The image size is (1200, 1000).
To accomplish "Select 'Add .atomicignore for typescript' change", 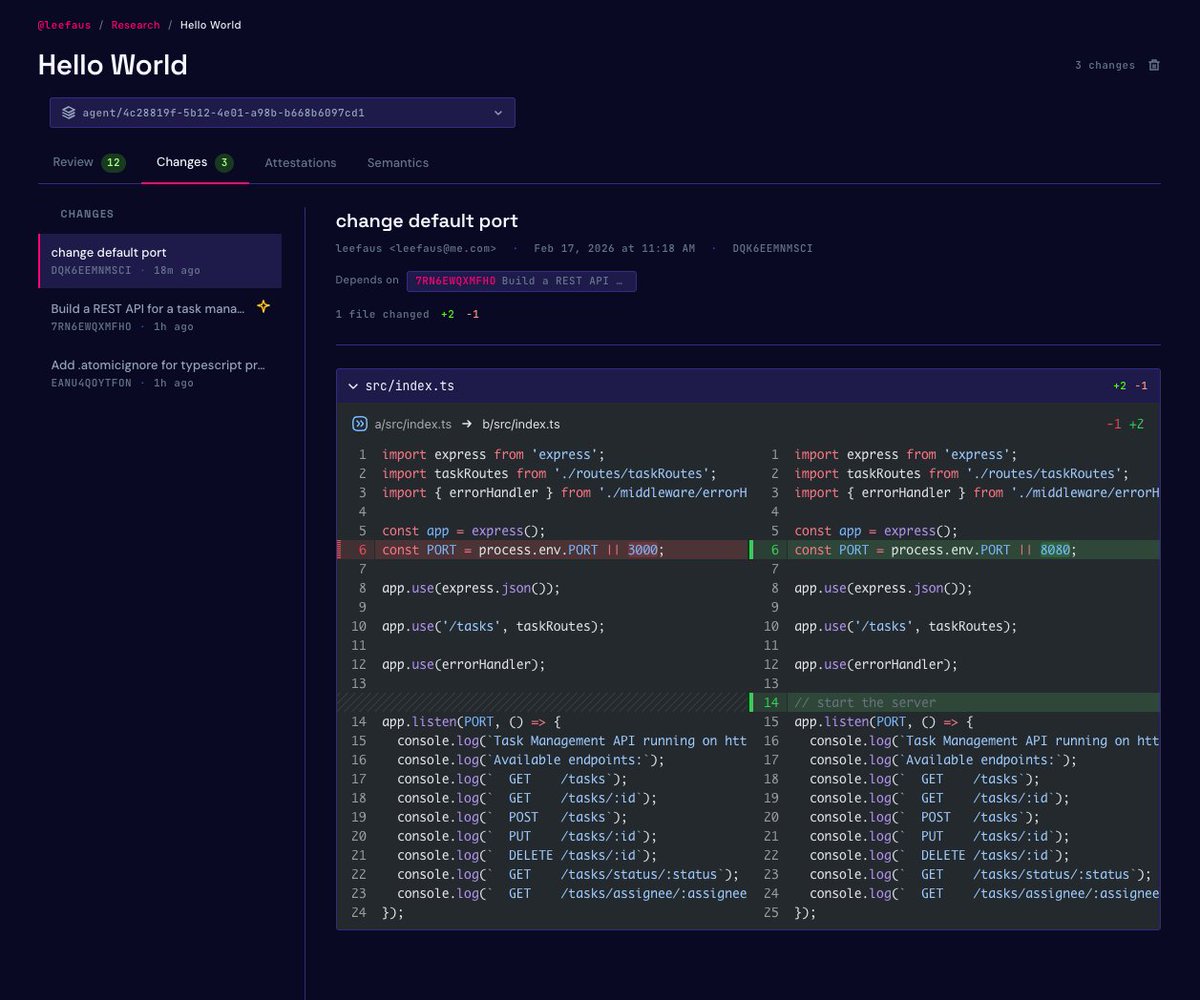I will pos(160,373).
